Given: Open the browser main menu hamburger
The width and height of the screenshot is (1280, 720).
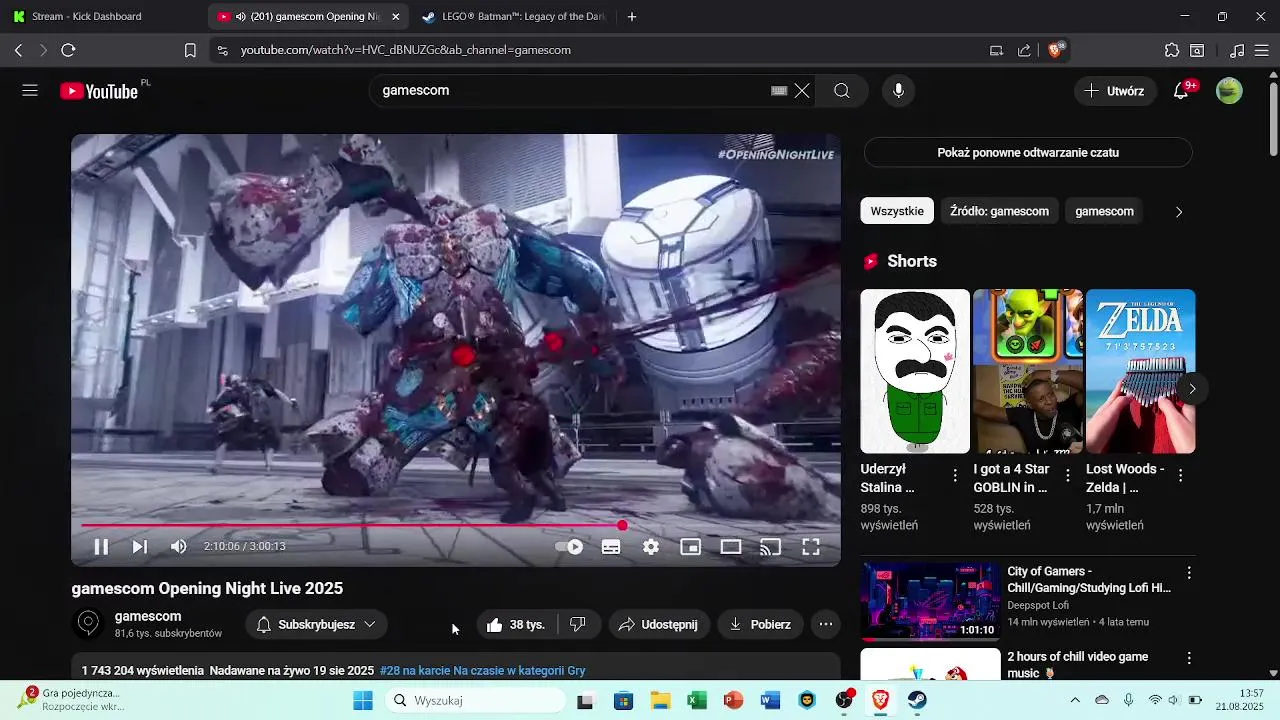Looking at the screenshot, I should 1261,50.
